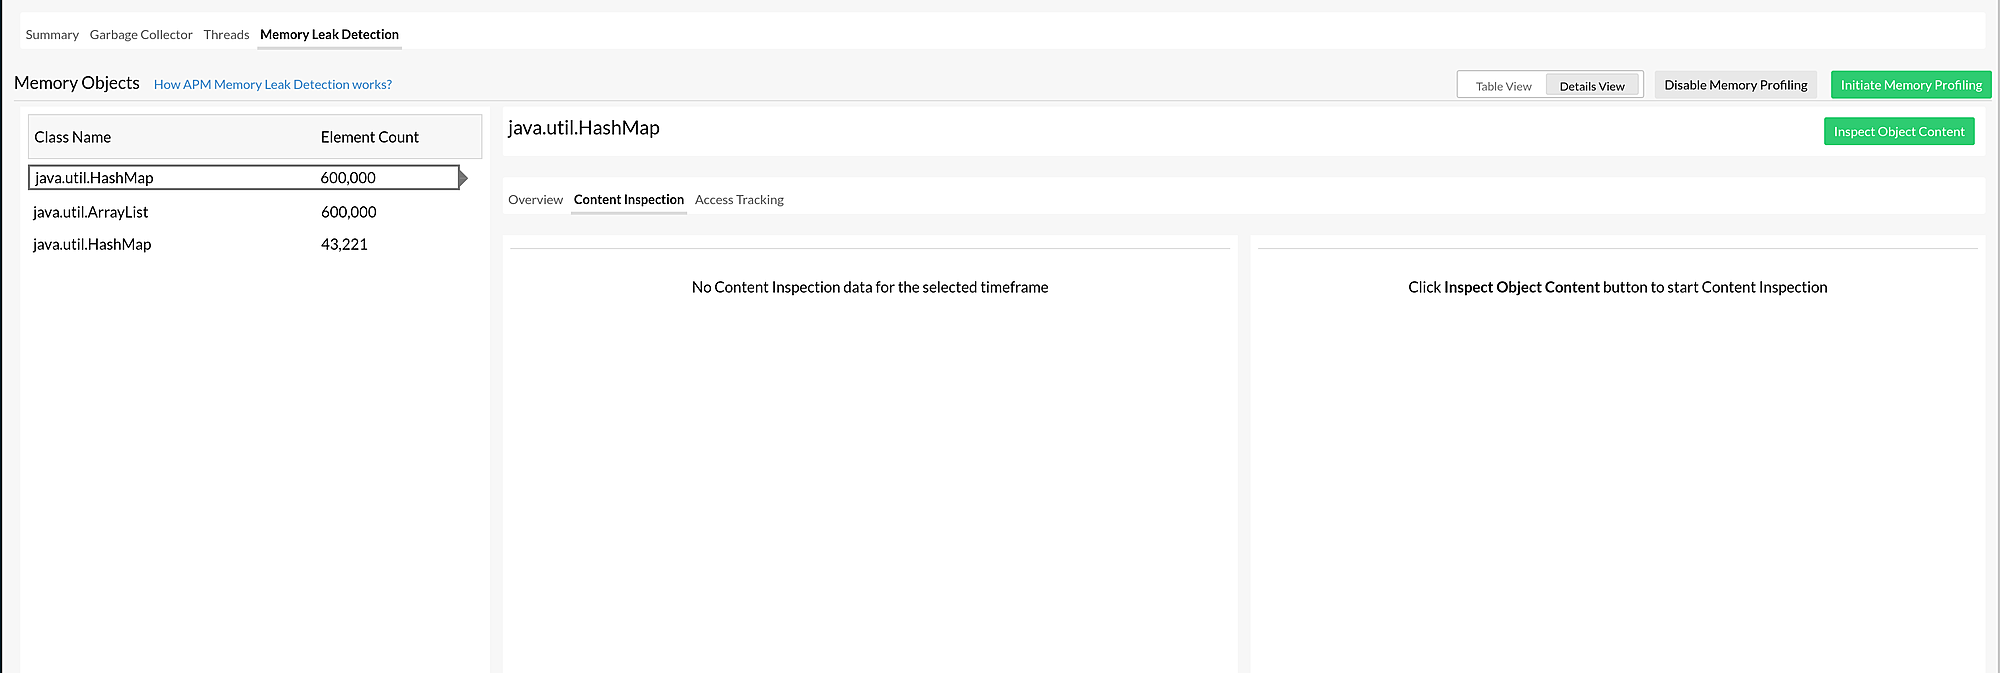Click the Element Count column header

[369, 137]
